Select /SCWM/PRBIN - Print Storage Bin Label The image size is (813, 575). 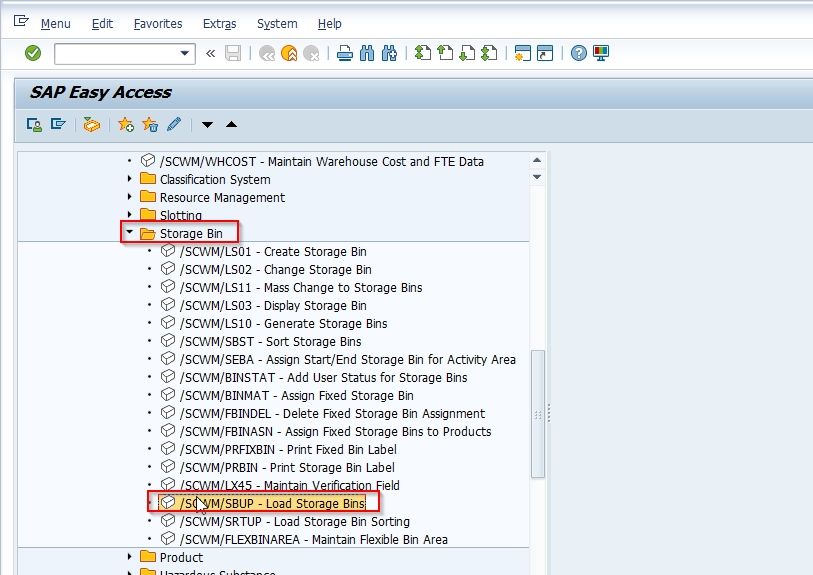287,467
